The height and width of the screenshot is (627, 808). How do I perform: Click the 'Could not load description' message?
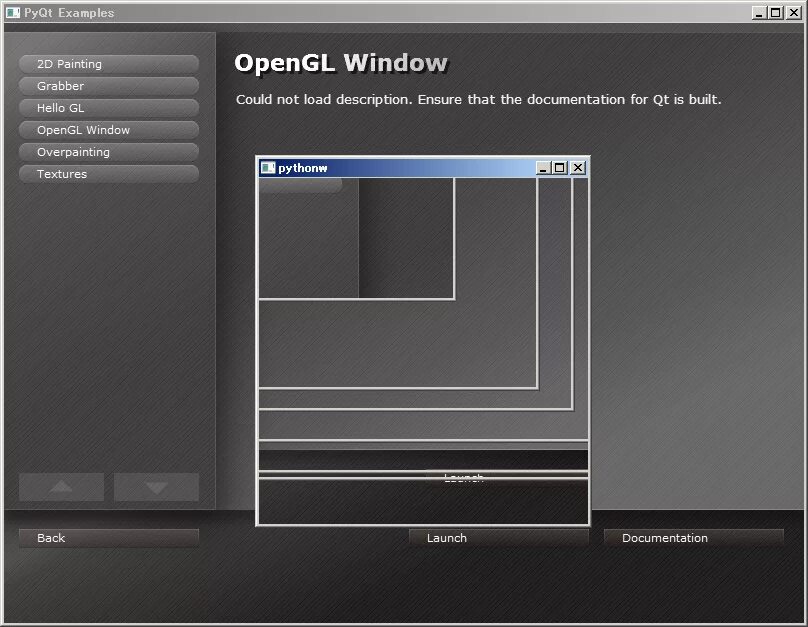[479, 99]
